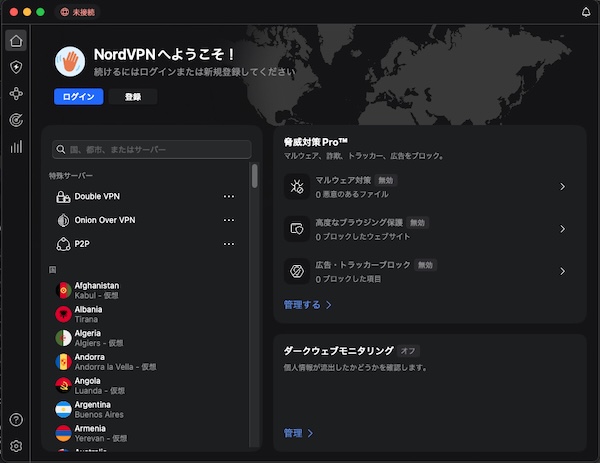Screen dimensions: 600x463
Task: Select Andorra la Vella server row
Action: tap(145, 362)
